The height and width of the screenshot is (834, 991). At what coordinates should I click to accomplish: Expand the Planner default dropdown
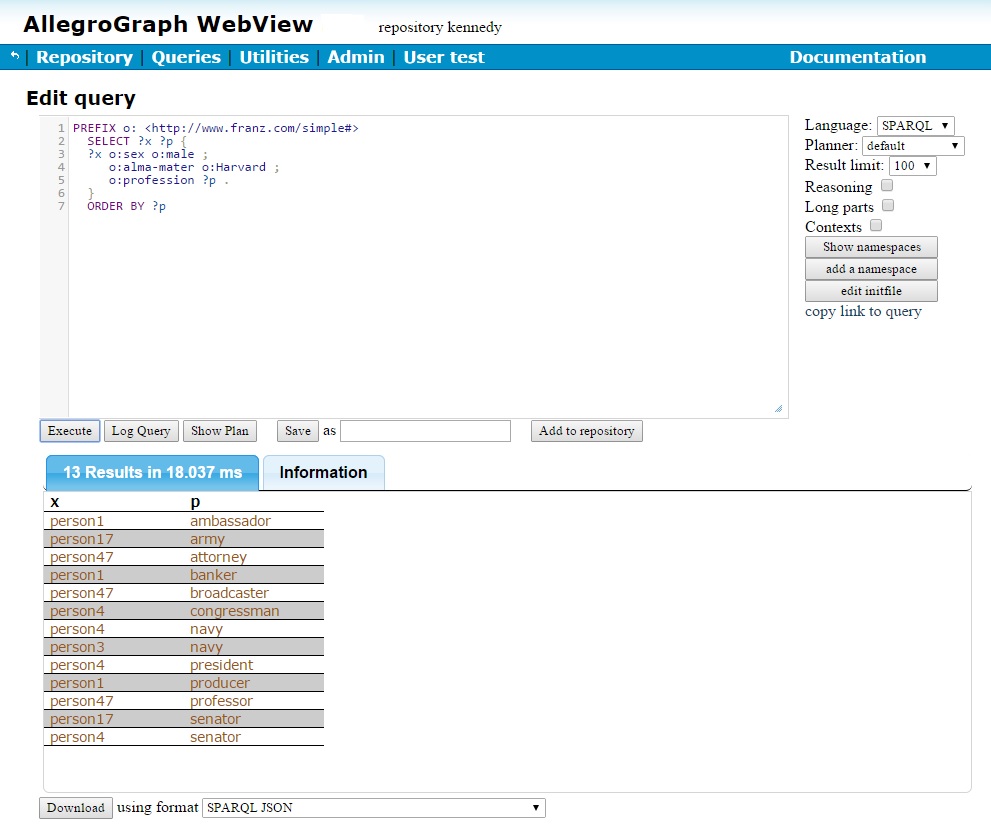(912, 146)
